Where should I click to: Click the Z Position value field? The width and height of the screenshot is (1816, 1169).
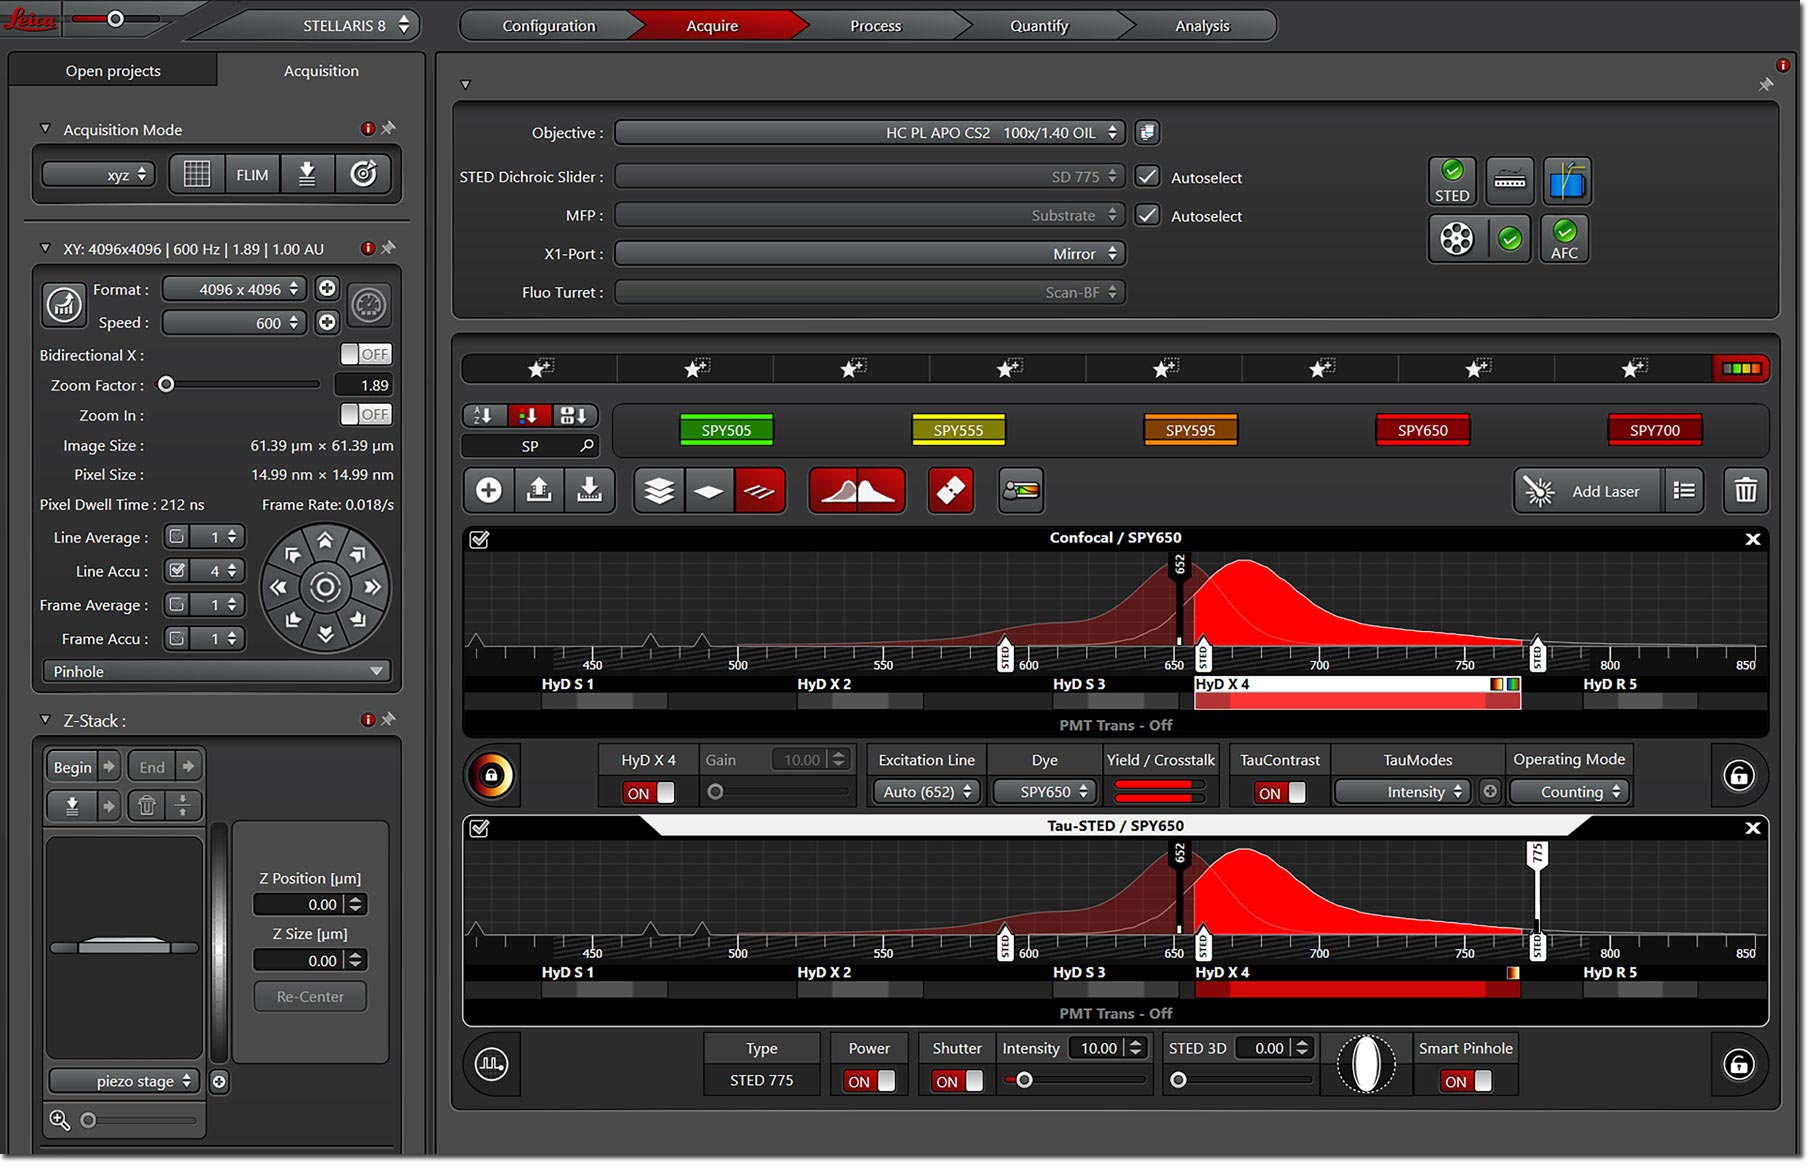(300, 905)
